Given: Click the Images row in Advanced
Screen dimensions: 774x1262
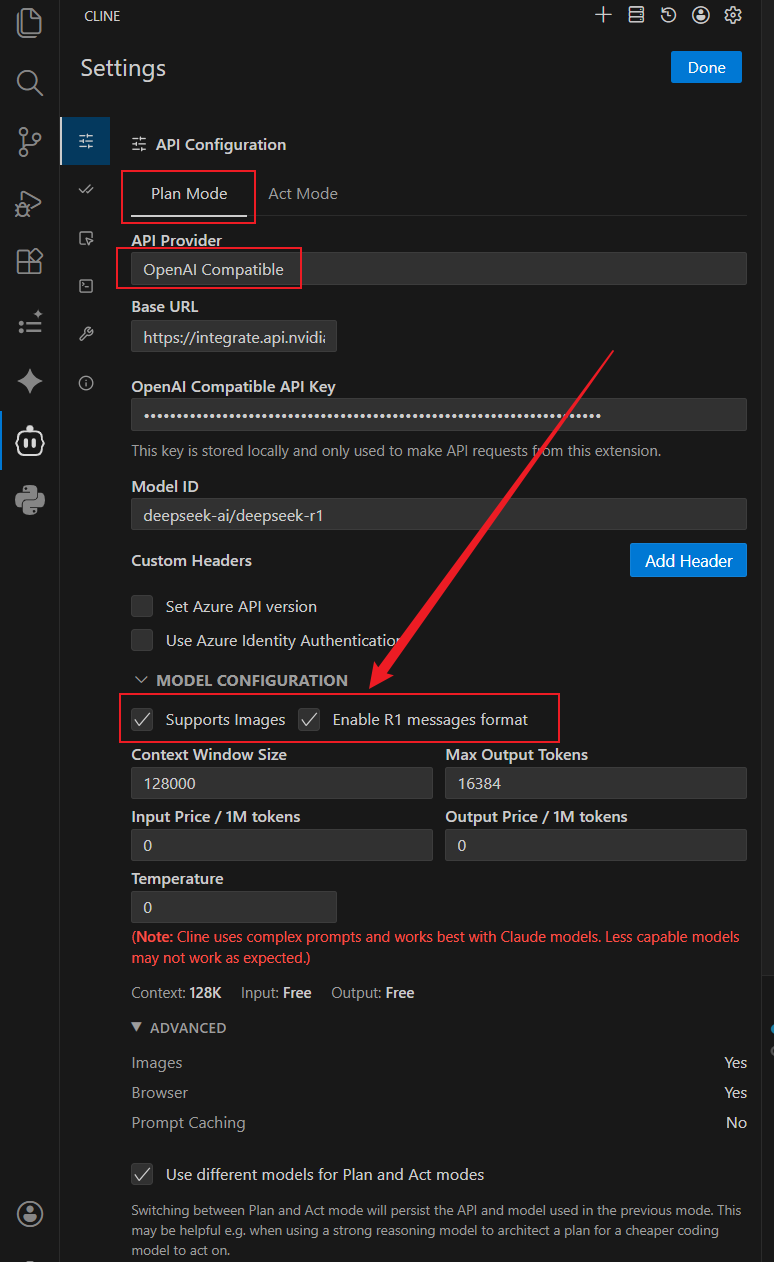Looking at the screenshot, I should (x=439, y=1063).
